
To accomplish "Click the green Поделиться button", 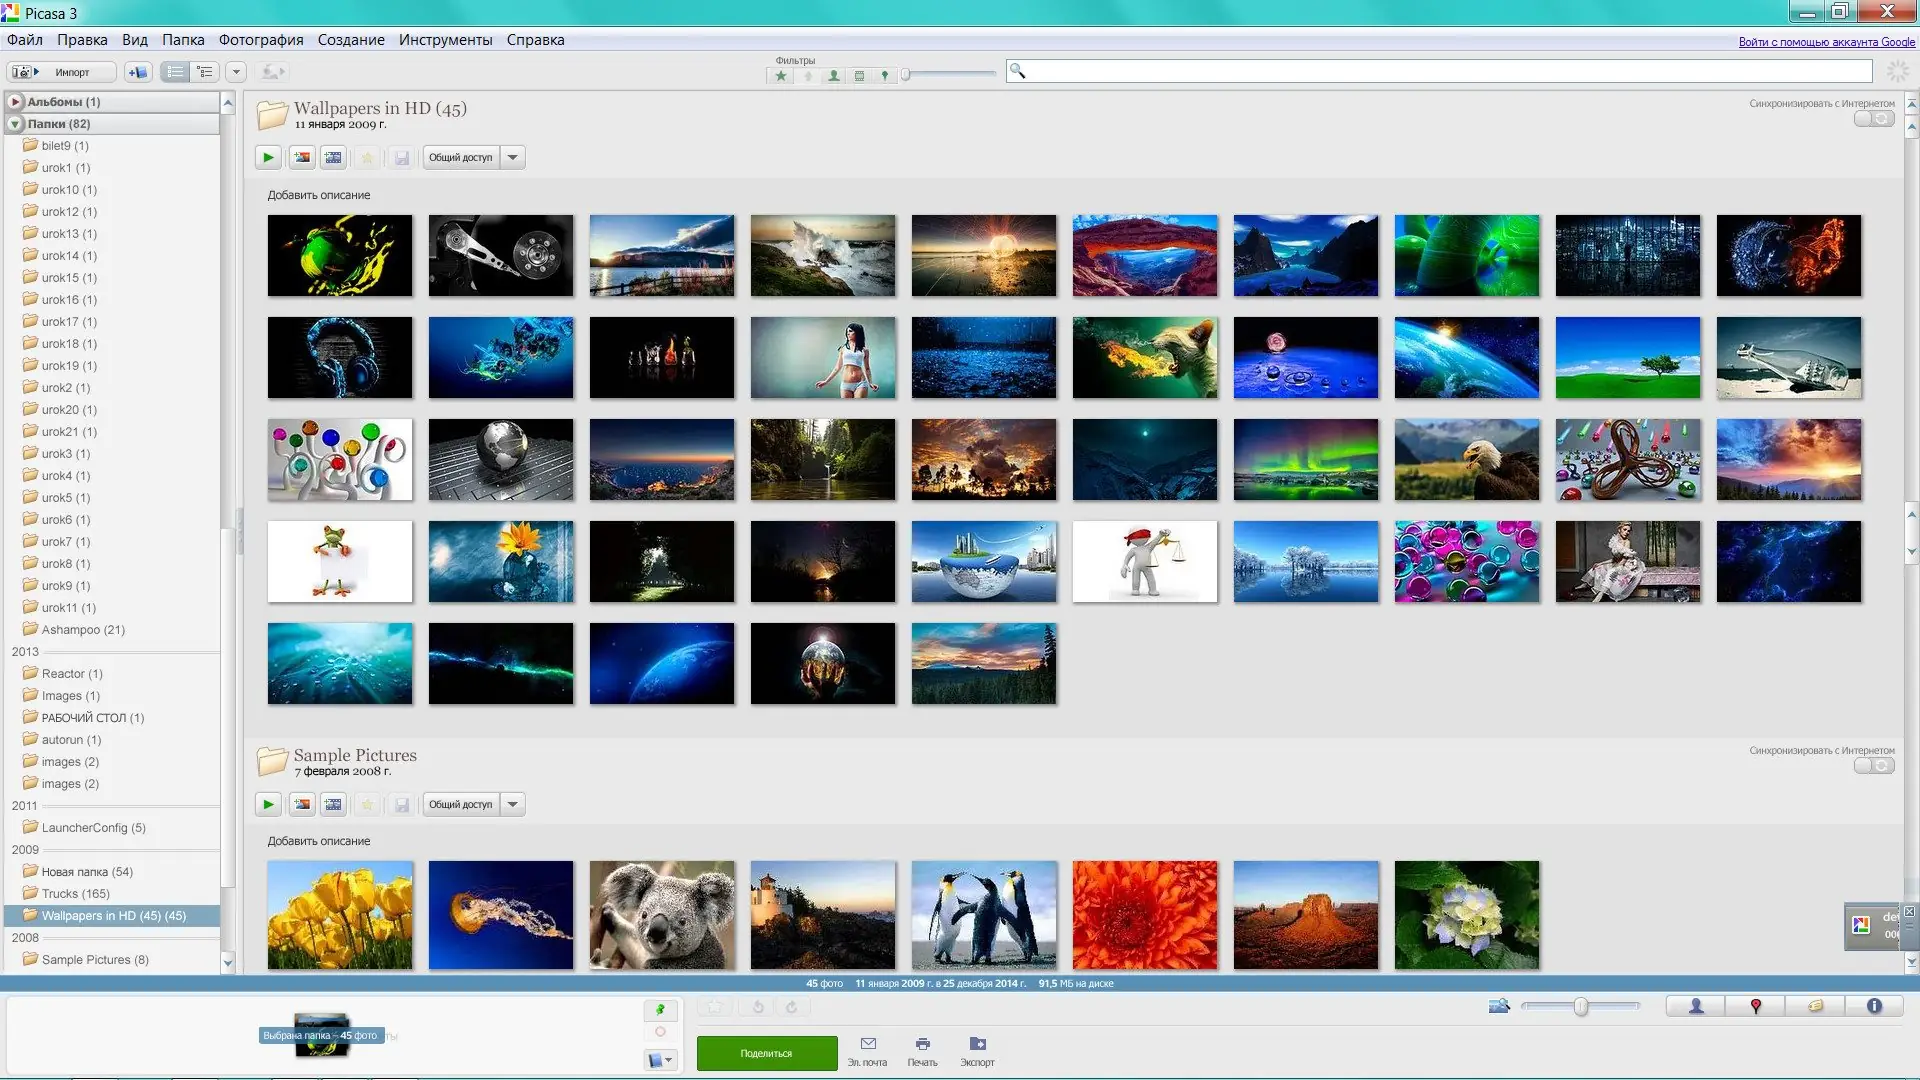I will click(x=766, y=1053).
